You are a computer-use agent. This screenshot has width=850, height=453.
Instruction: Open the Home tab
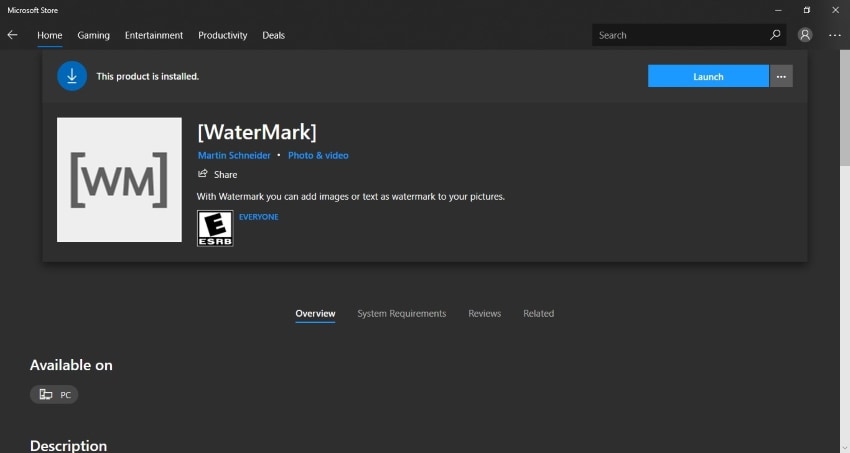point(49,35)
